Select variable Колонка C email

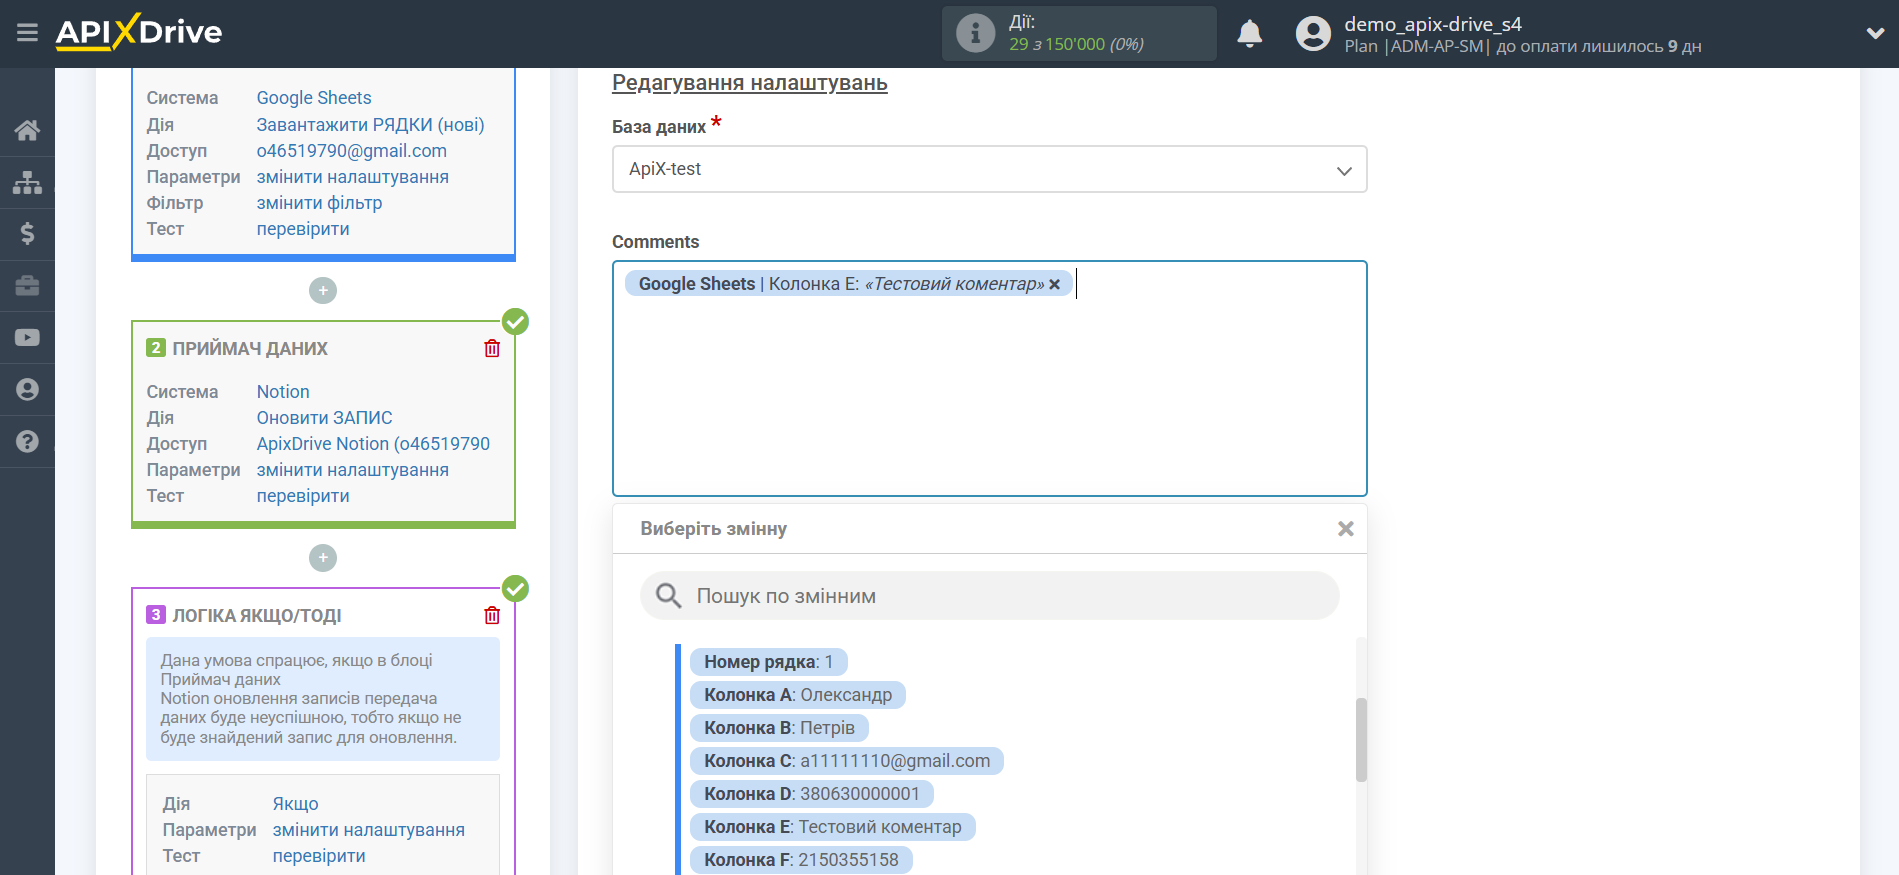(847, 761)
